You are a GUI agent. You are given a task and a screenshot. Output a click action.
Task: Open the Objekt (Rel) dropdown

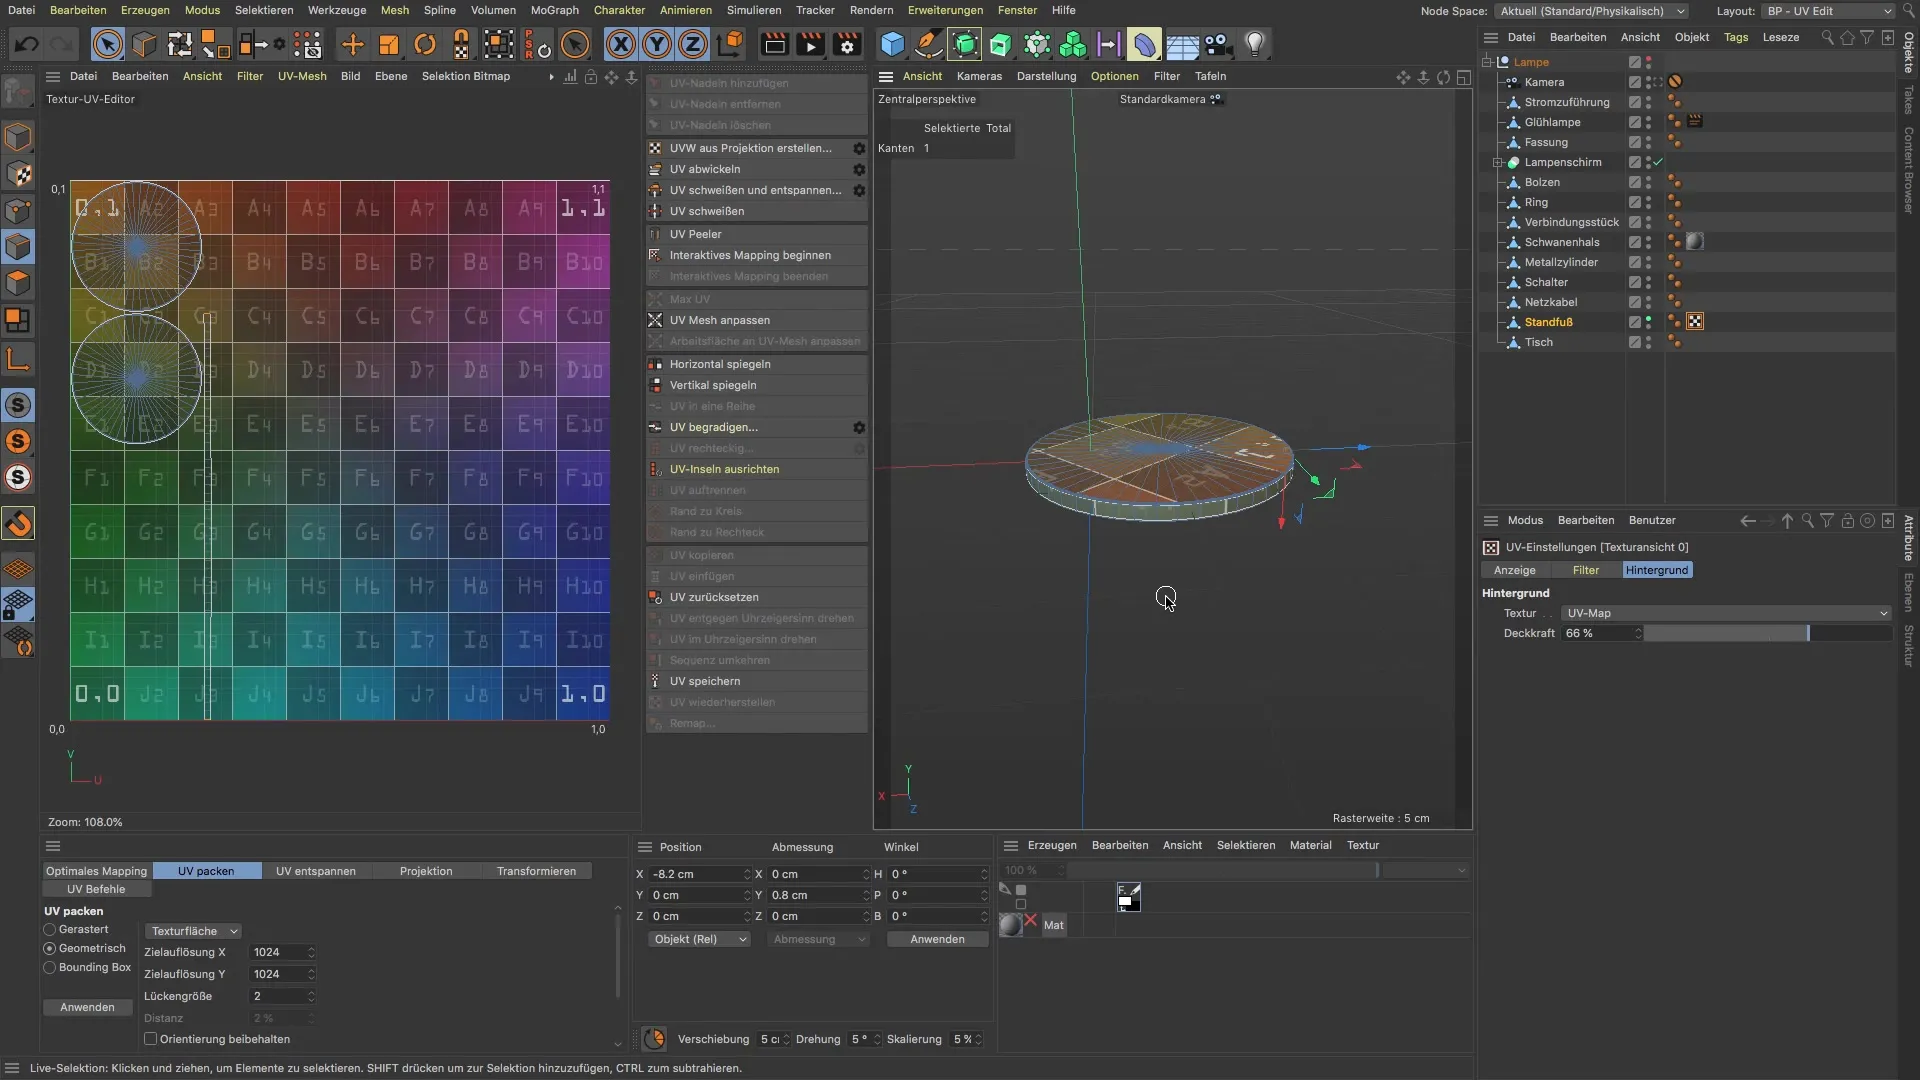(x=700, y=939)
